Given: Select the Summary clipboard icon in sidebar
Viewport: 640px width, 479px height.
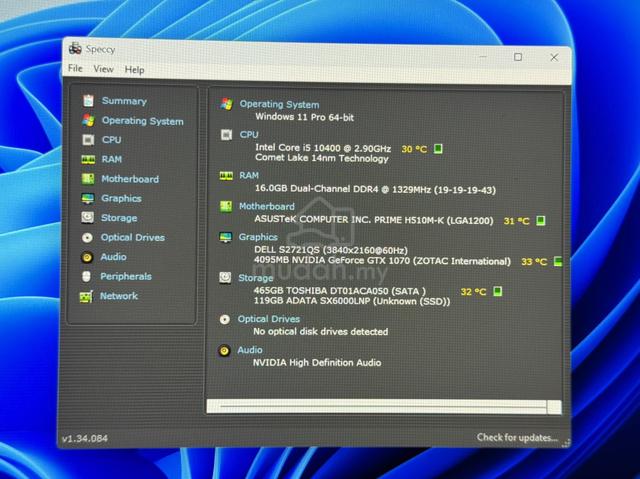Looking at the screenshot, I should [88, 100].
